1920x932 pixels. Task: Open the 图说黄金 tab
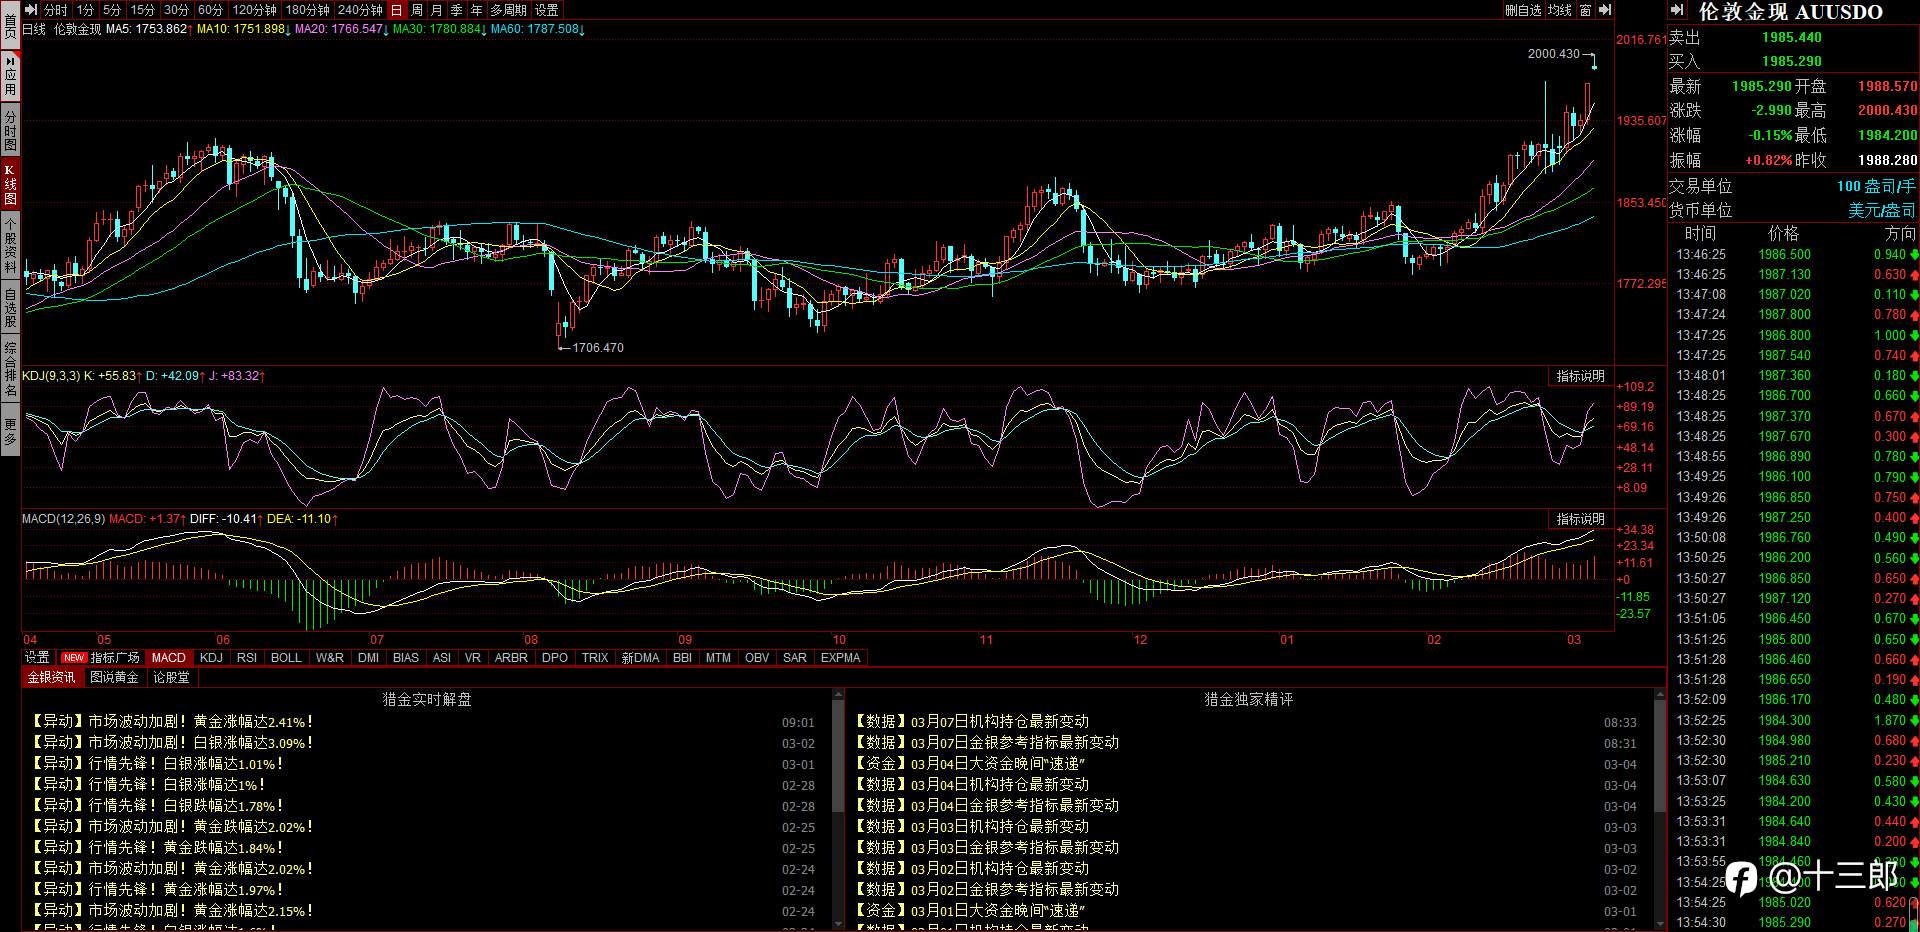(114, 677)
